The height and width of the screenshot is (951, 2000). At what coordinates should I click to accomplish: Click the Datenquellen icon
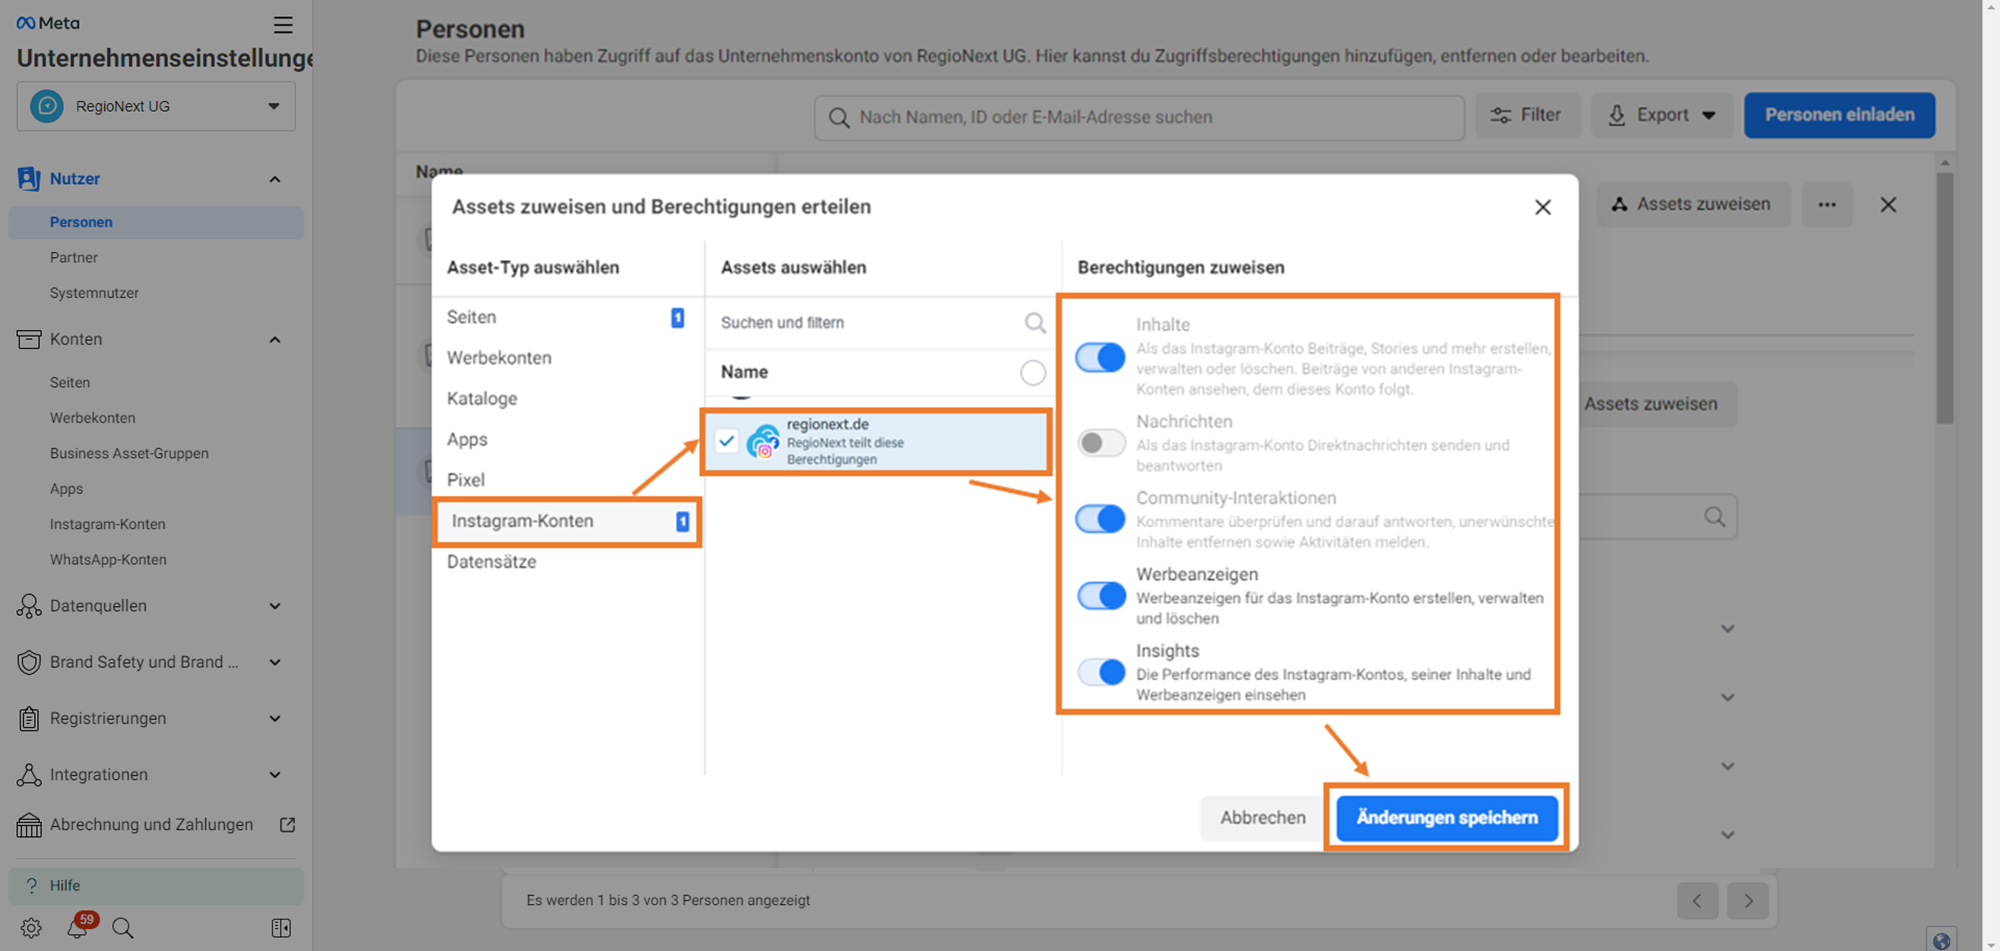29,606
